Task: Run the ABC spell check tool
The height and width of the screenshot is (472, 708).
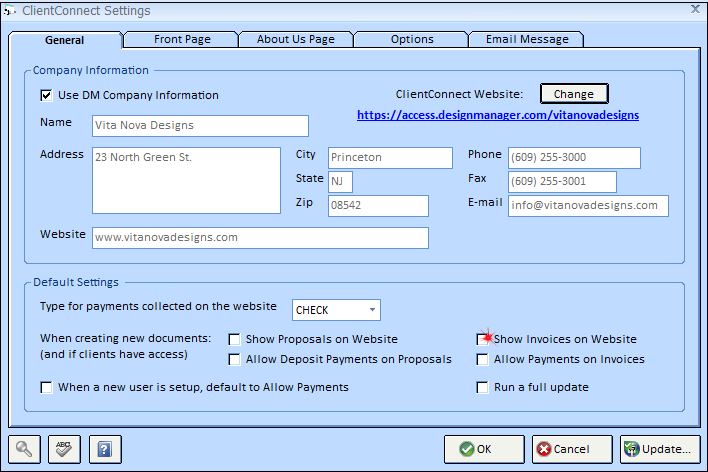Action: click(x=64, y=449)
